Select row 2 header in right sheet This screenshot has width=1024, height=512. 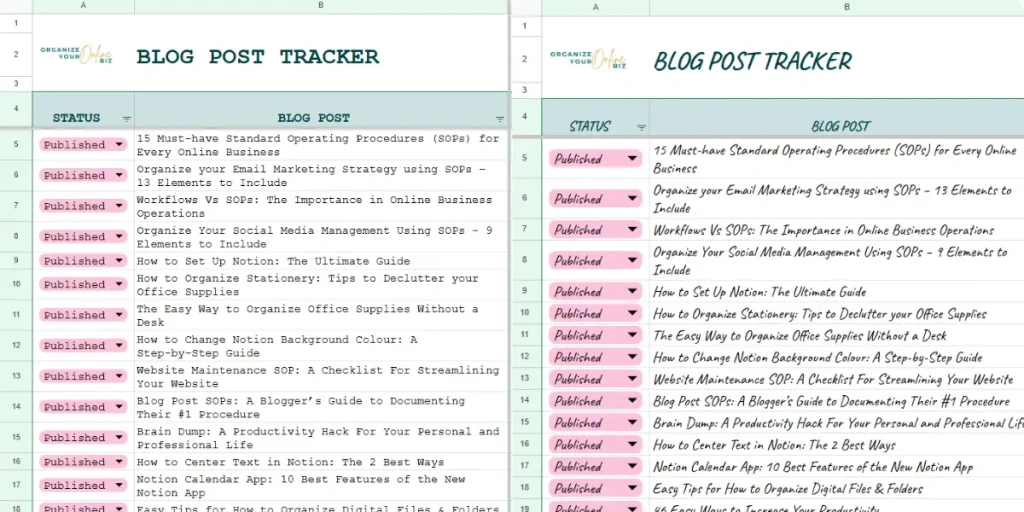point(524,59)
